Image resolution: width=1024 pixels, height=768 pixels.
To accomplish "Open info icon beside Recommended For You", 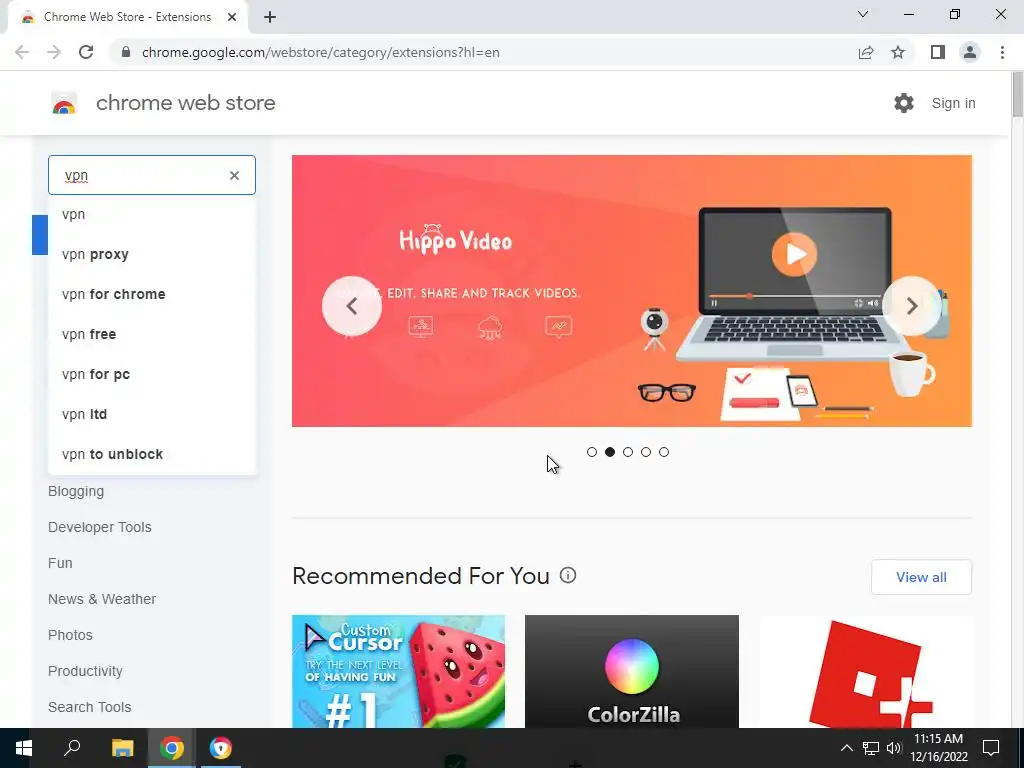I will click(568, 575).
